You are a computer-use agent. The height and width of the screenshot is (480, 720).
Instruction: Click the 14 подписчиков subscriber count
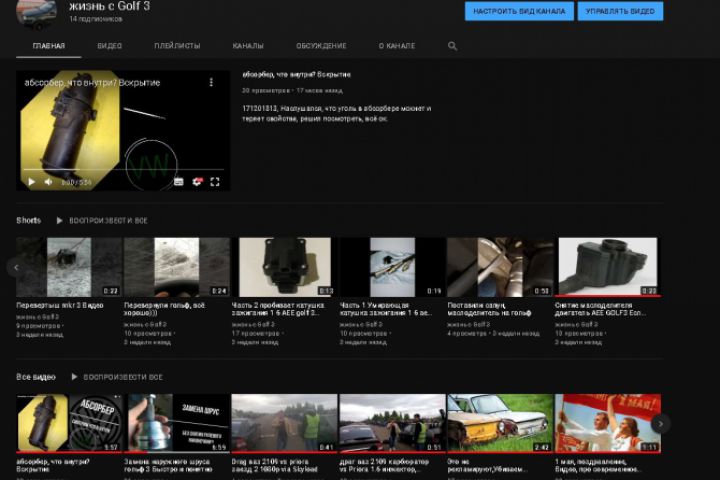96,19
